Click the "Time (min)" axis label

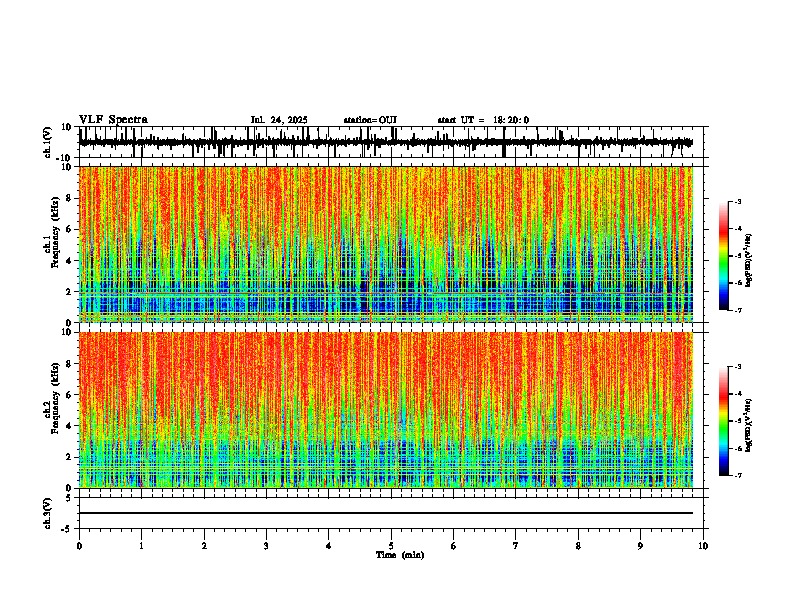pos(400,555)
